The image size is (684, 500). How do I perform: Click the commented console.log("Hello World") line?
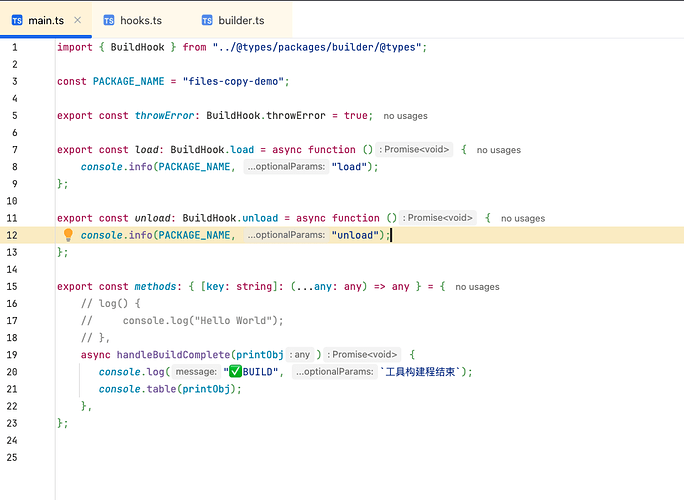[x=182, y=321]
